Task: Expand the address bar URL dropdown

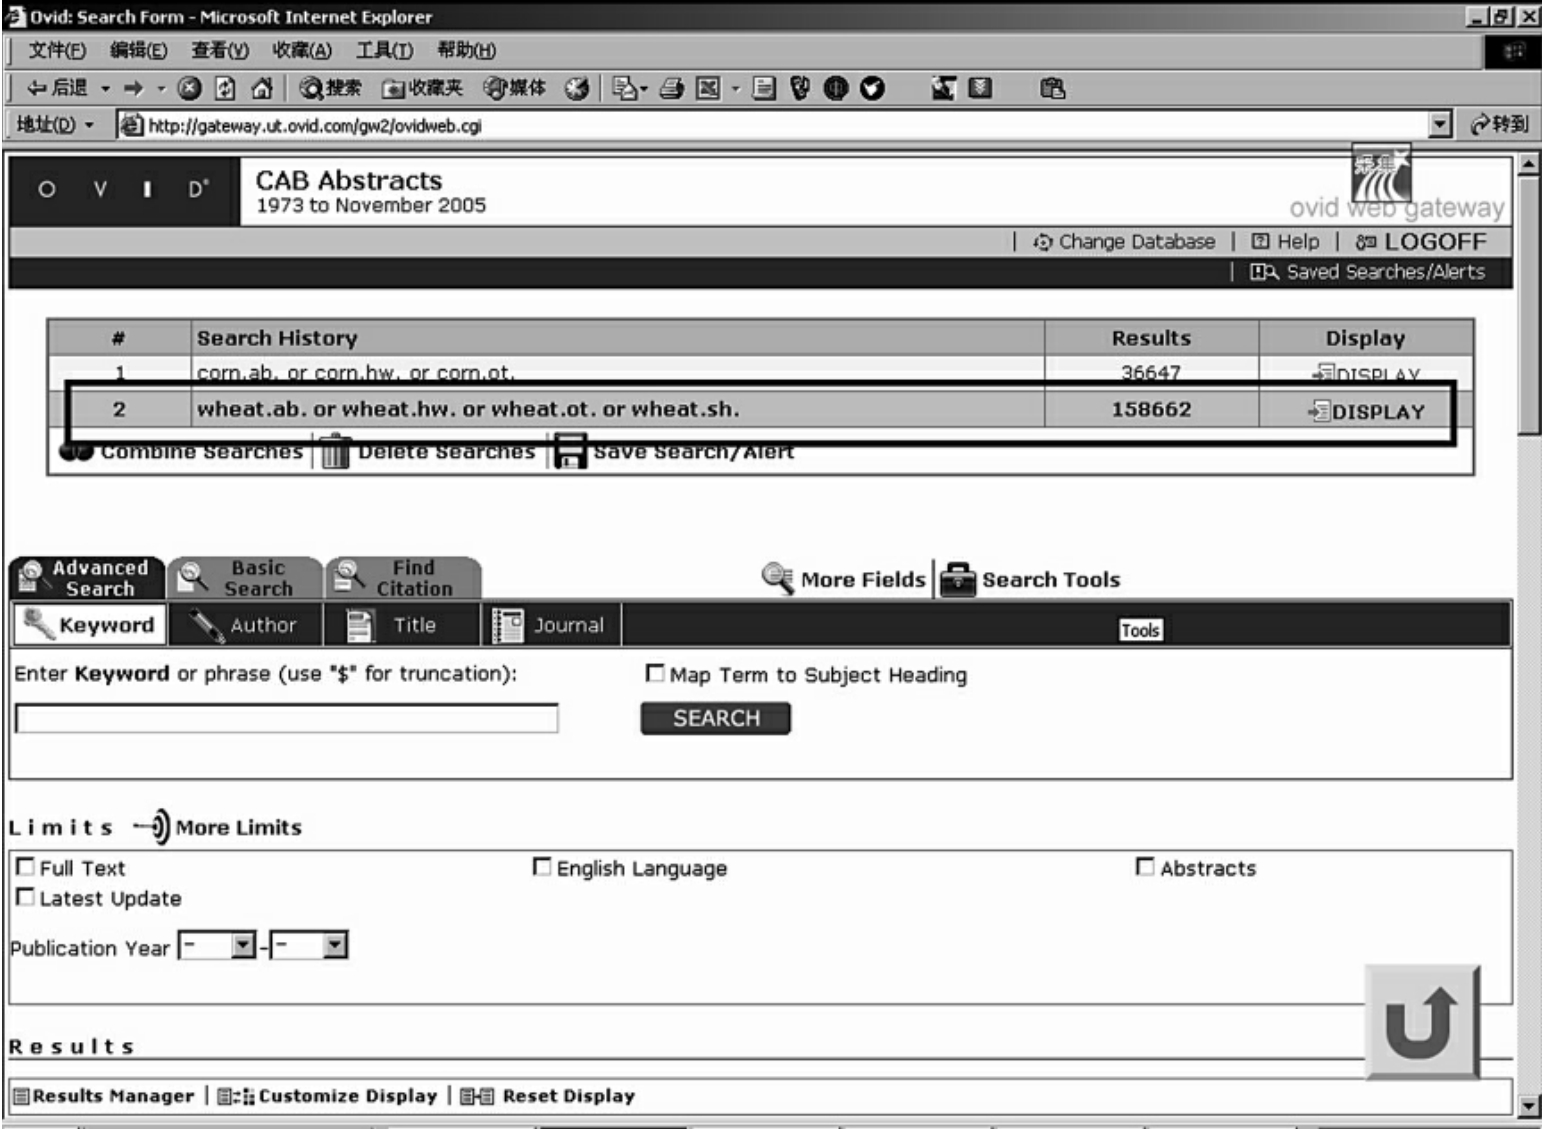Action: pos(1440,125)
